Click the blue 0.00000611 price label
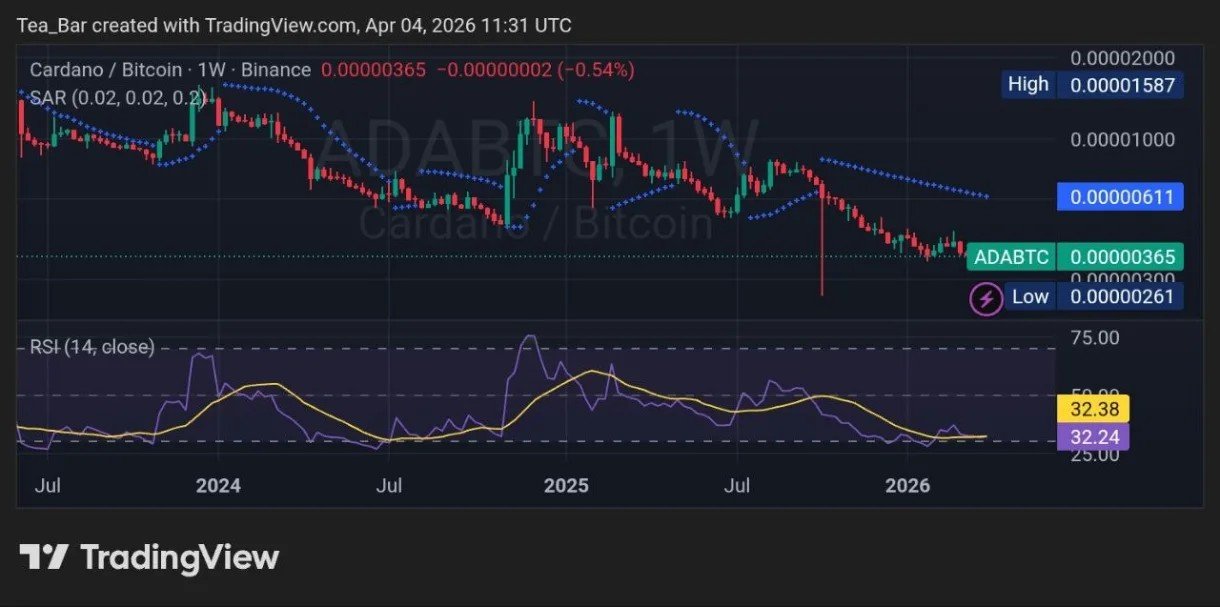The image size is (1220, 607). coord(1120,197)
